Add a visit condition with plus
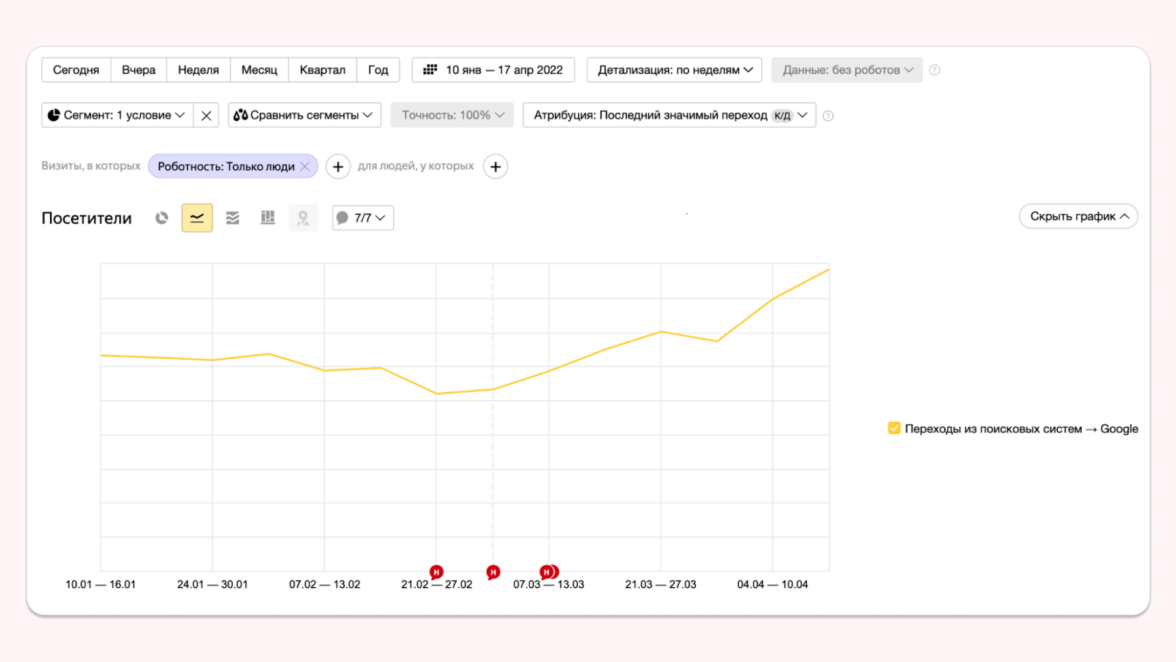 pos(338,167)
